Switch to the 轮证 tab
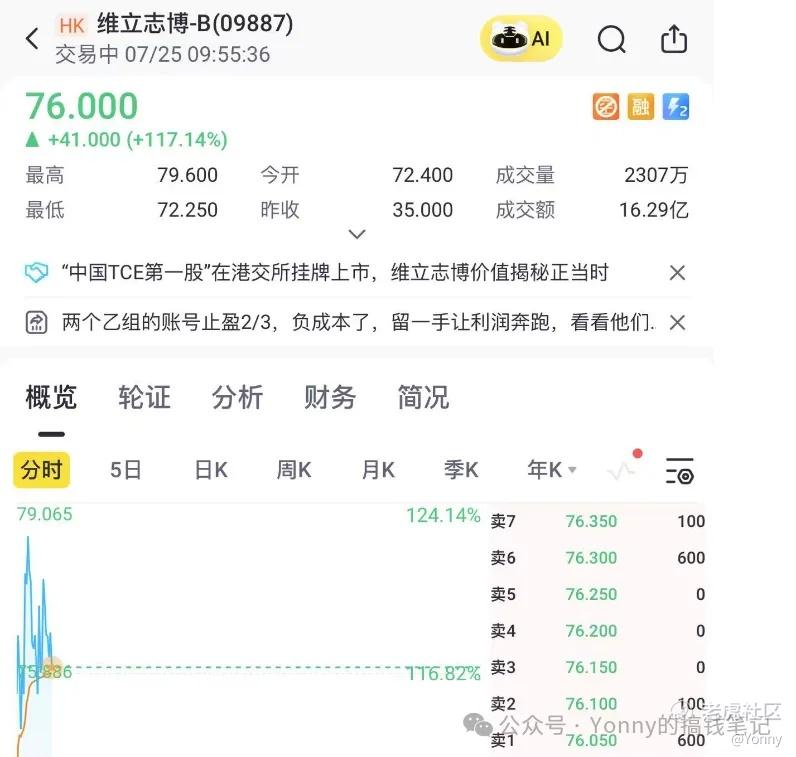 coord(144,397)
